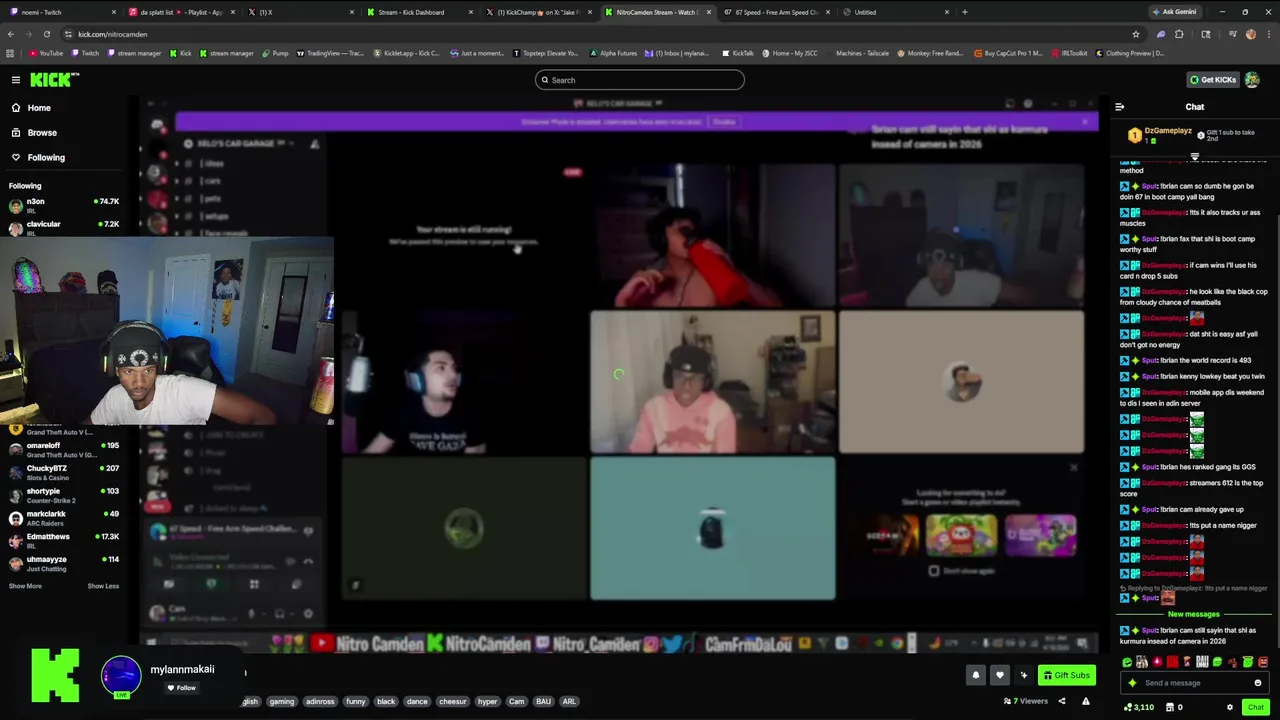Go back in browser history
1280x720 pixels.
[11, 34]
